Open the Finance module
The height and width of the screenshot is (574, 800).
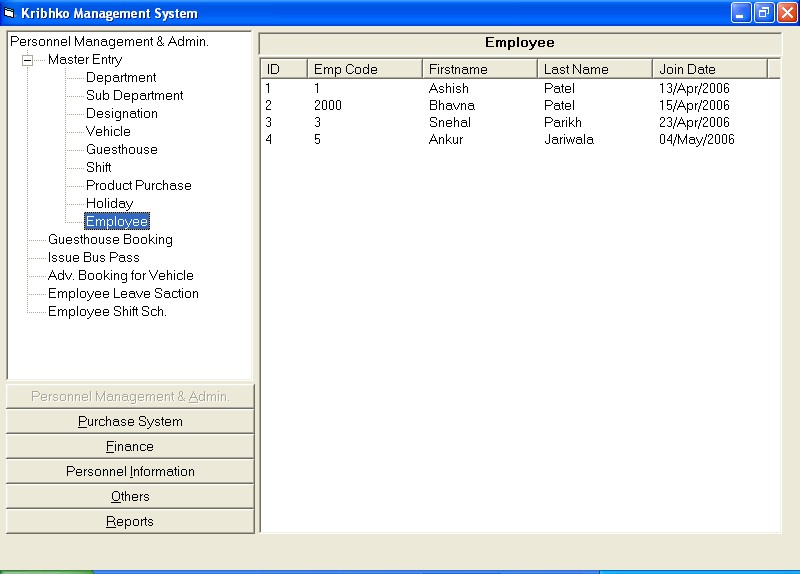[130, 447]
